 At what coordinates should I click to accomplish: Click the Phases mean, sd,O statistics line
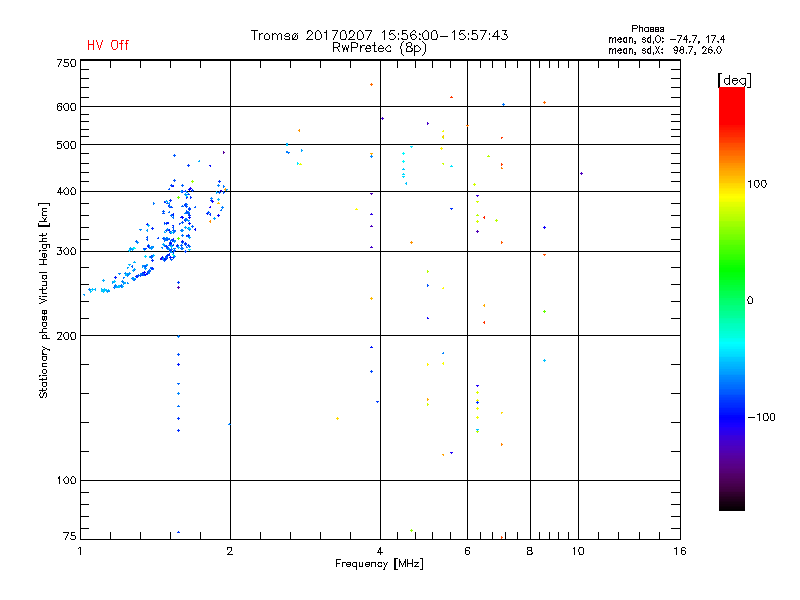pyautogui.click(x=666, y=39)
